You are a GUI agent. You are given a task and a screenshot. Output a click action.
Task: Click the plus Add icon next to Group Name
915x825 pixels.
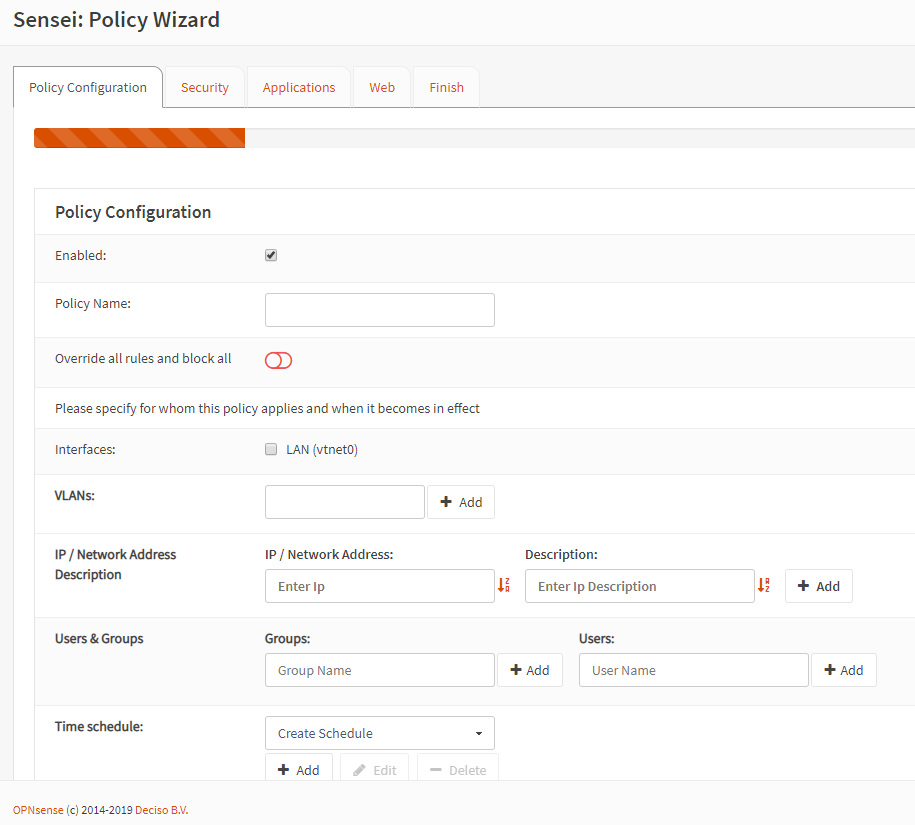[x=530, y=669]
